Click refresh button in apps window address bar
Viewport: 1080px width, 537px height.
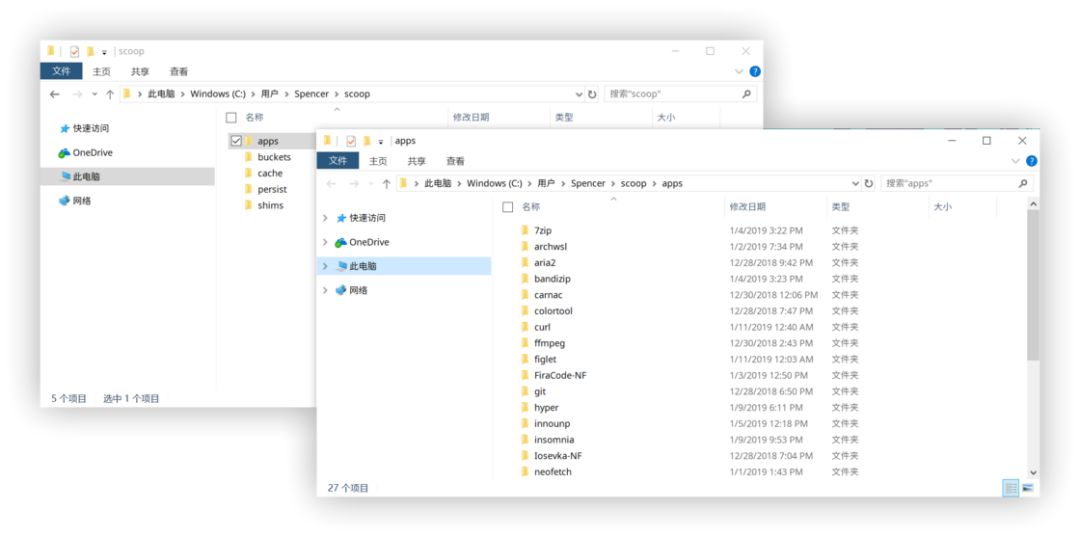(x=869, y=184)
